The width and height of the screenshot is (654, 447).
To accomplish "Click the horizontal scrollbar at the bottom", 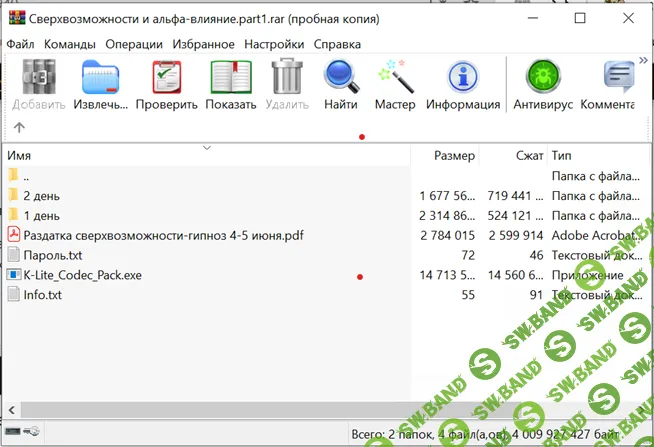I will coord(300,411).
